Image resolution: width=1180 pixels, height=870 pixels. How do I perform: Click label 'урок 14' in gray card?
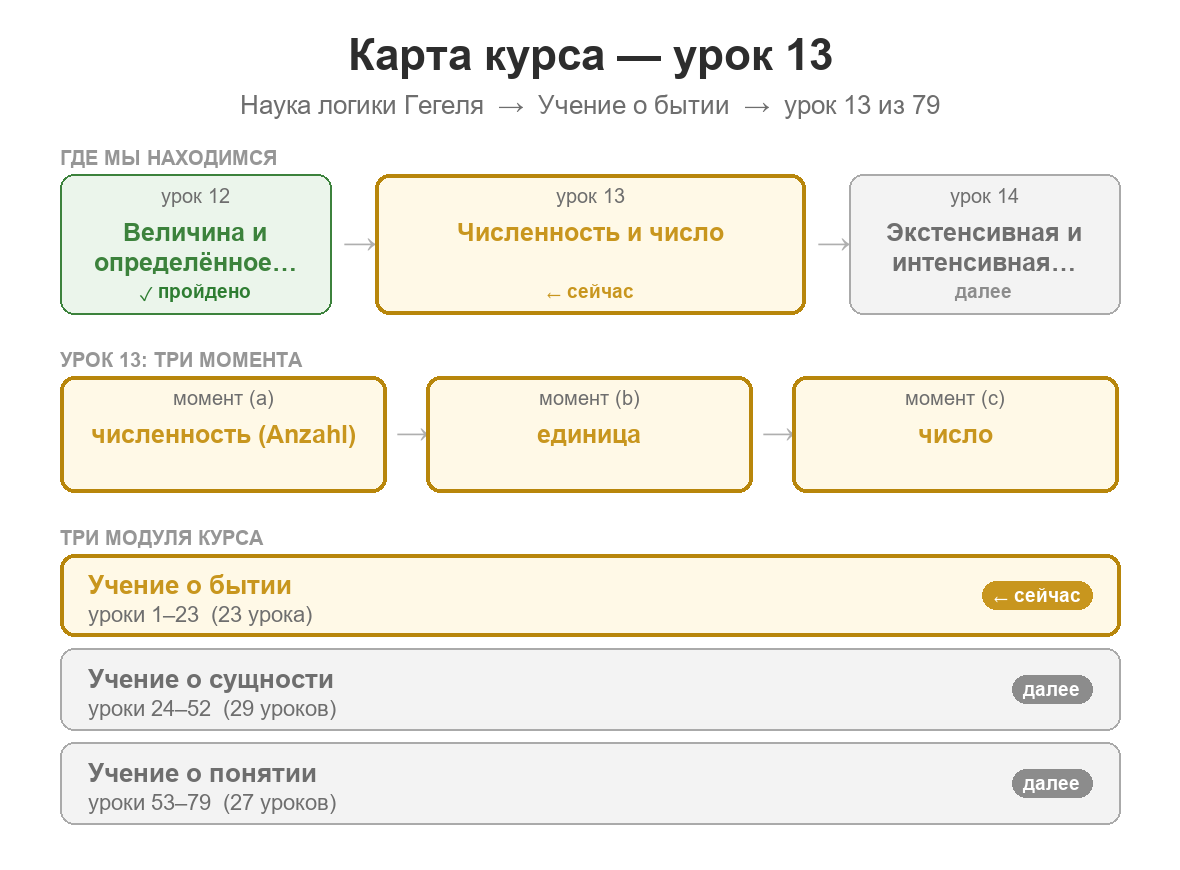[984, 196]
